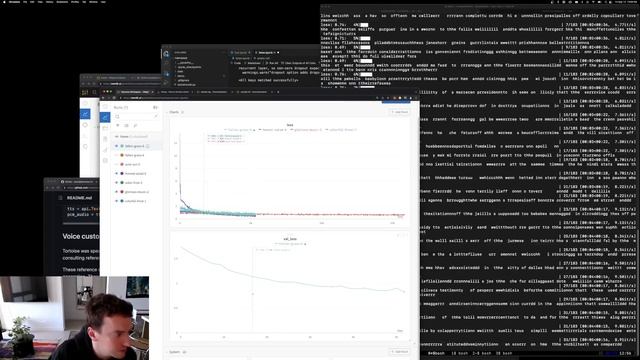Toggle eye visibility for the highlighted fallen-grass-6 run
This screenshot has width=640, height=360.
(117, 146)
